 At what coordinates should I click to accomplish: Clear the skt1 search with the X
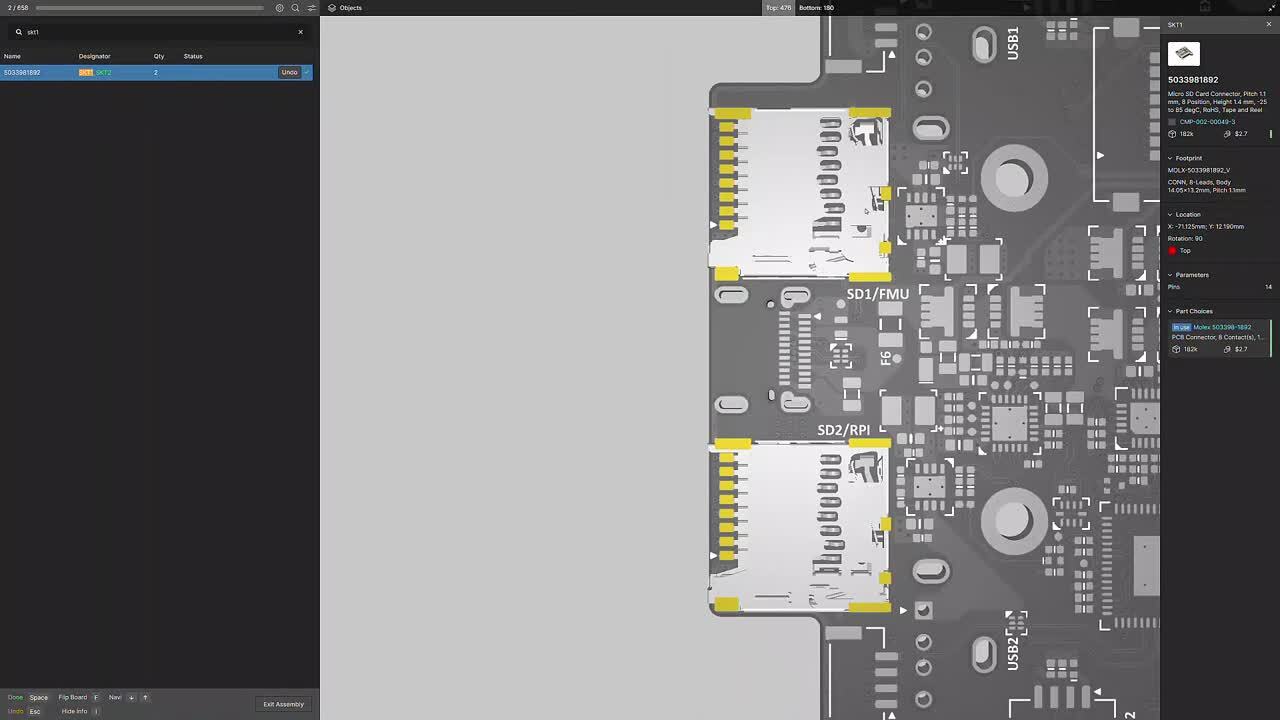[x=300, y=32]
